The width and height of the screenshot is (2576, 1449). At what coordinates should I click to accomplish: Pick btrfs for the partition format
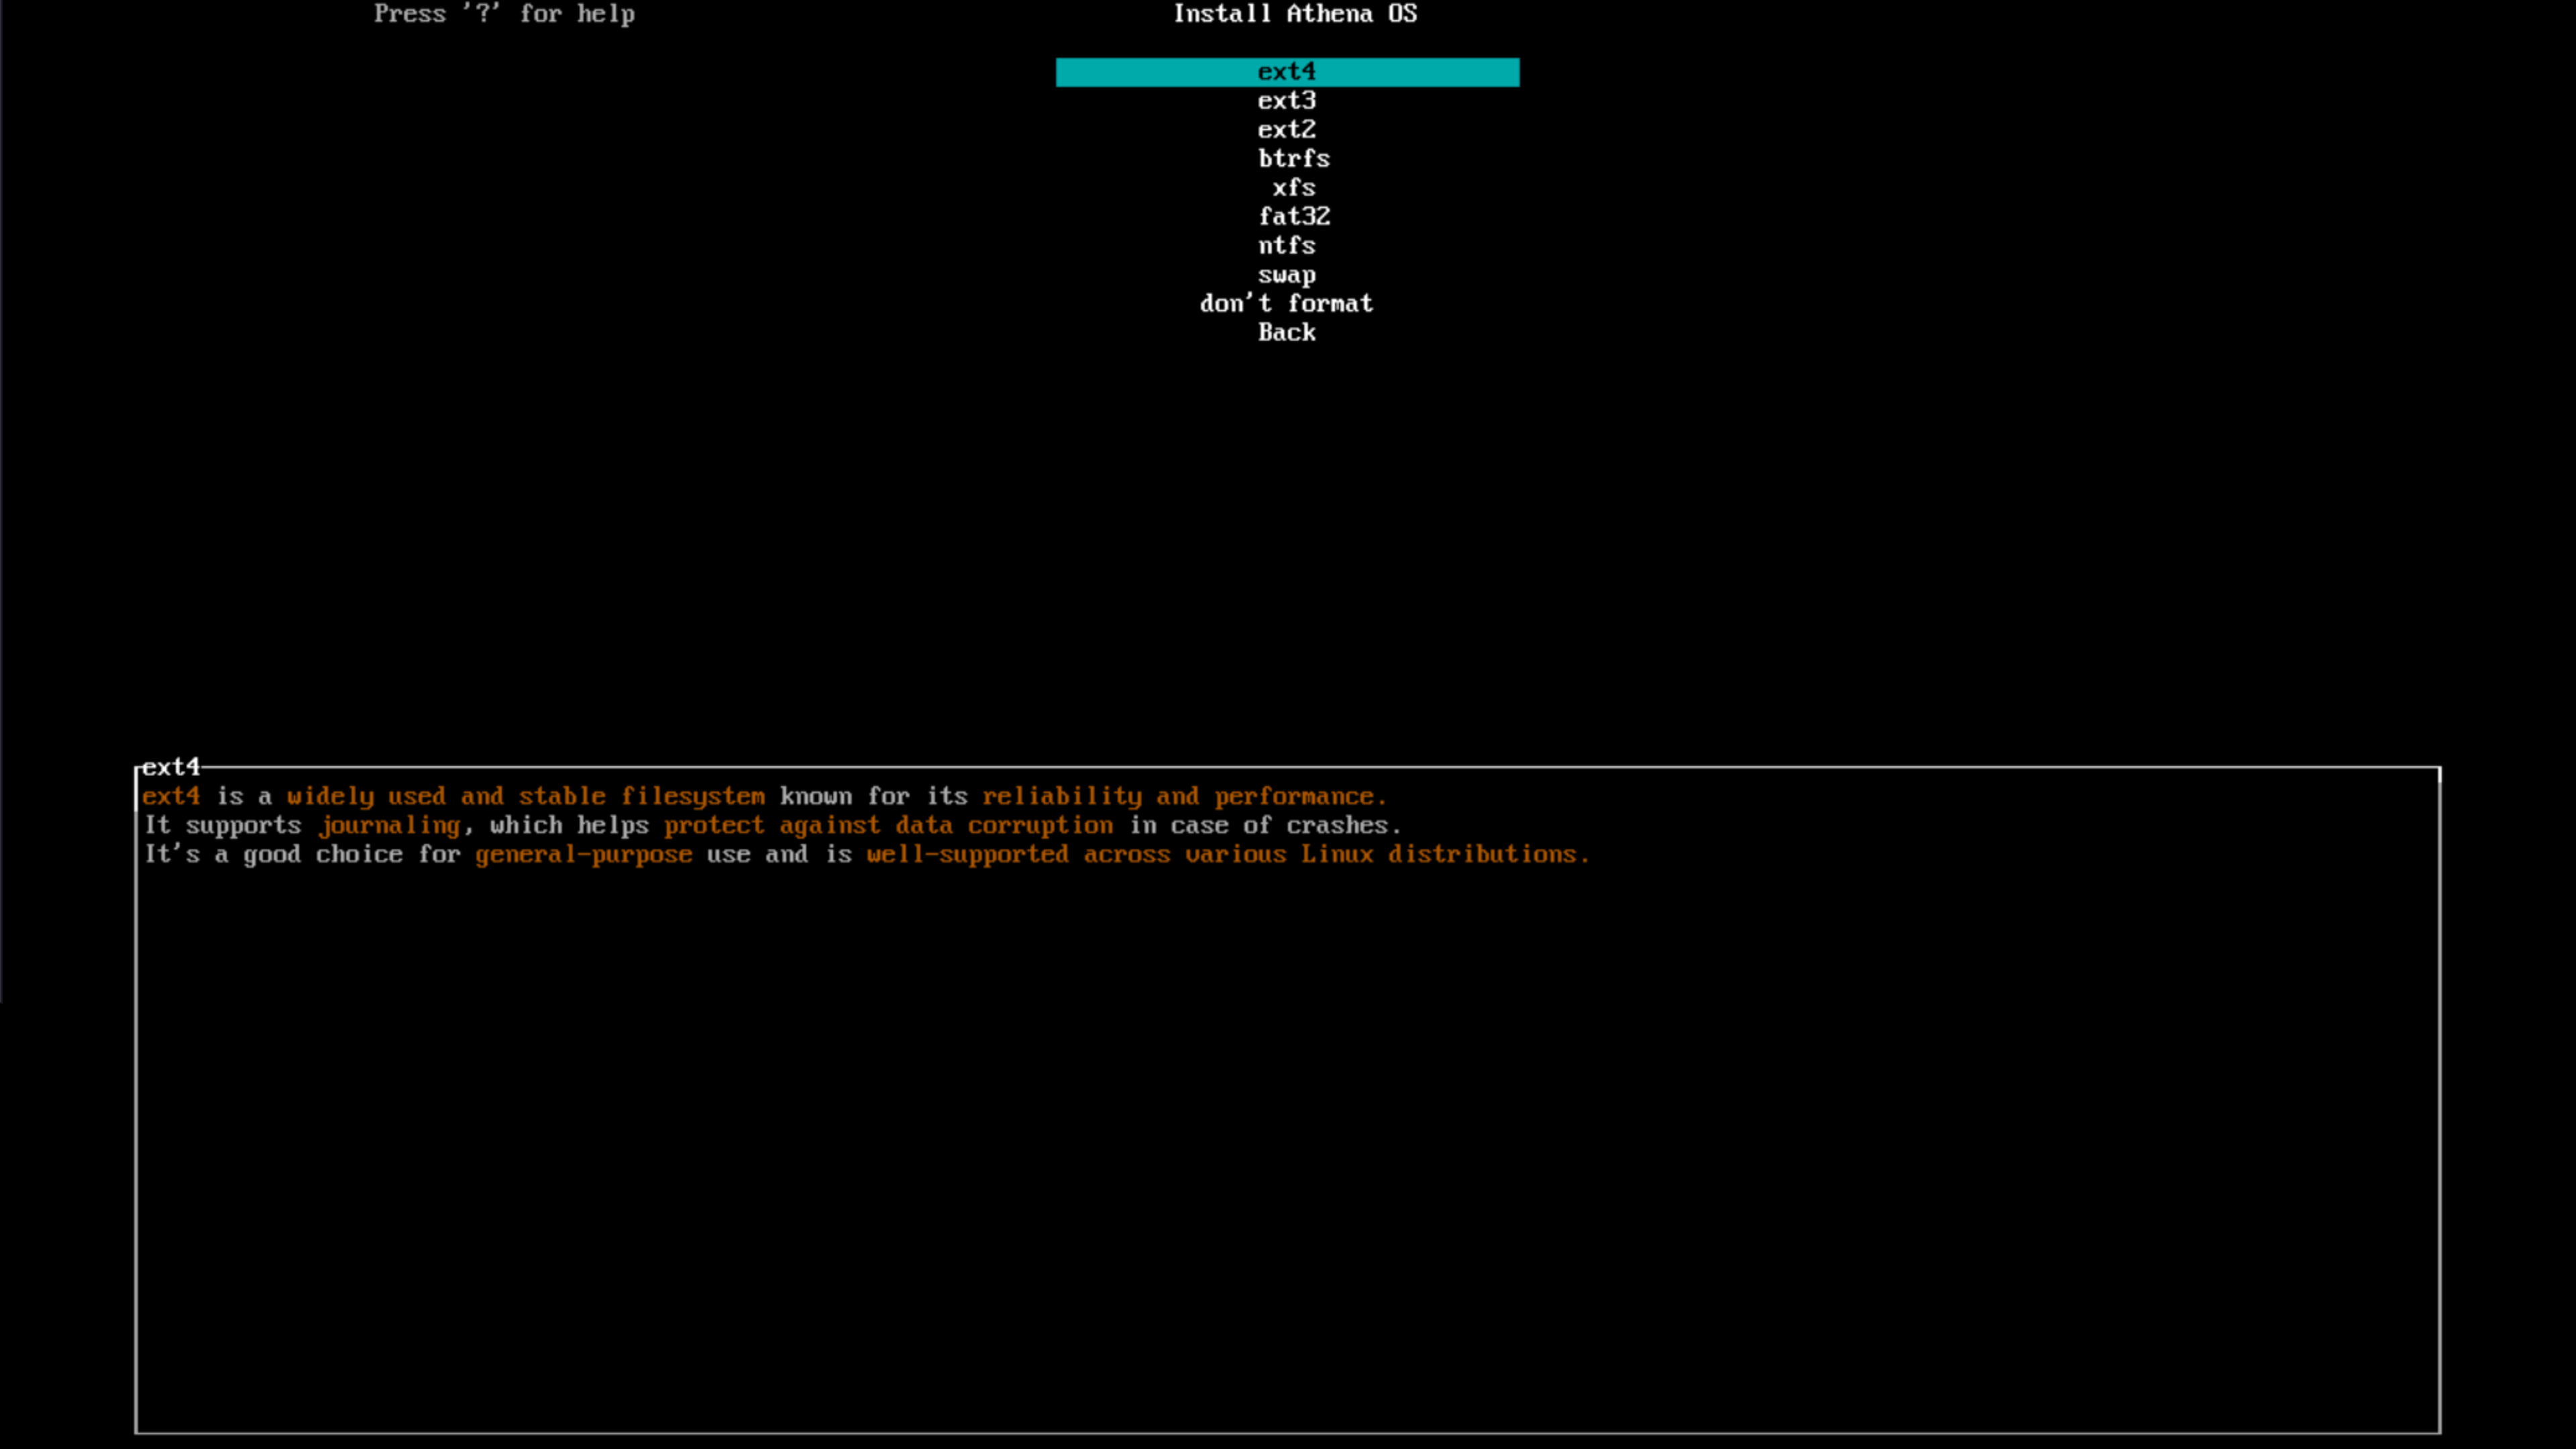pos(1293,158)
